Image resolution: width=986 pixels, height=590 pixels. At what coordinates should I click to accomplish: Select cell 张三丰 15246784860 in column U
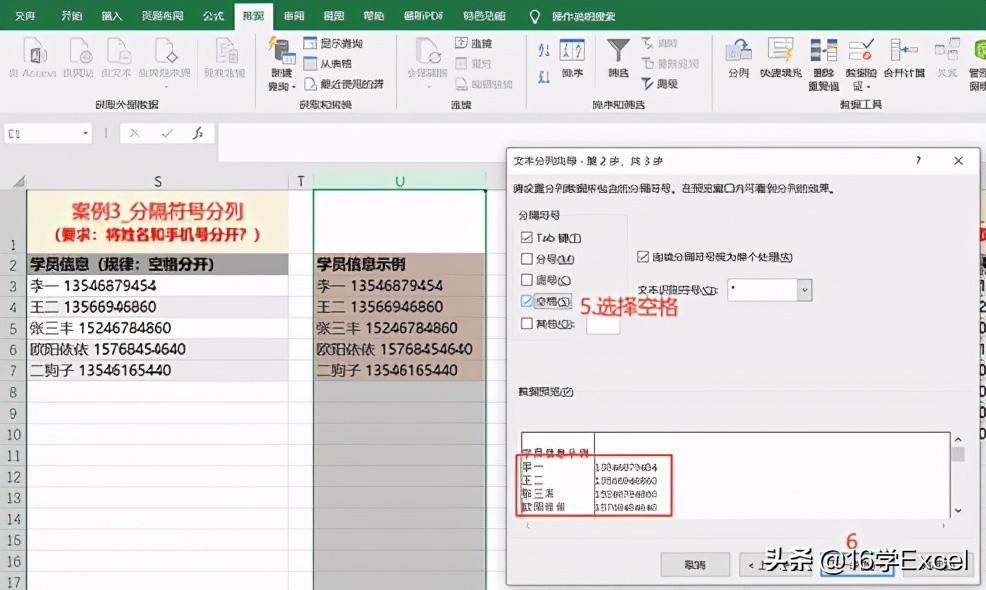pyautogui.click(x=399, y=328)
